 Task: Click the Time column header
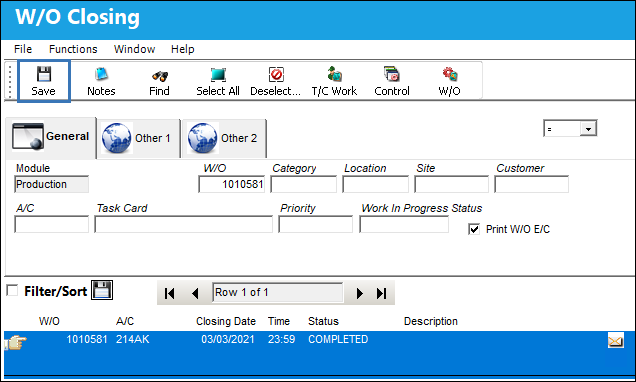(x=279, y=321)
